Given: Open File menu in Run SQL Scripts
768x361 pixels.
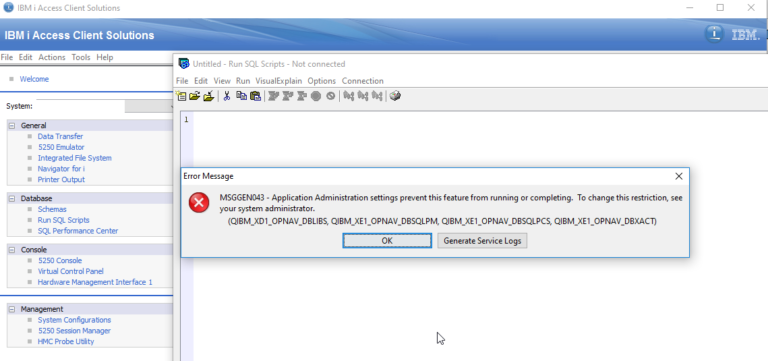Looking at the screenshot, I should point(182,81).
